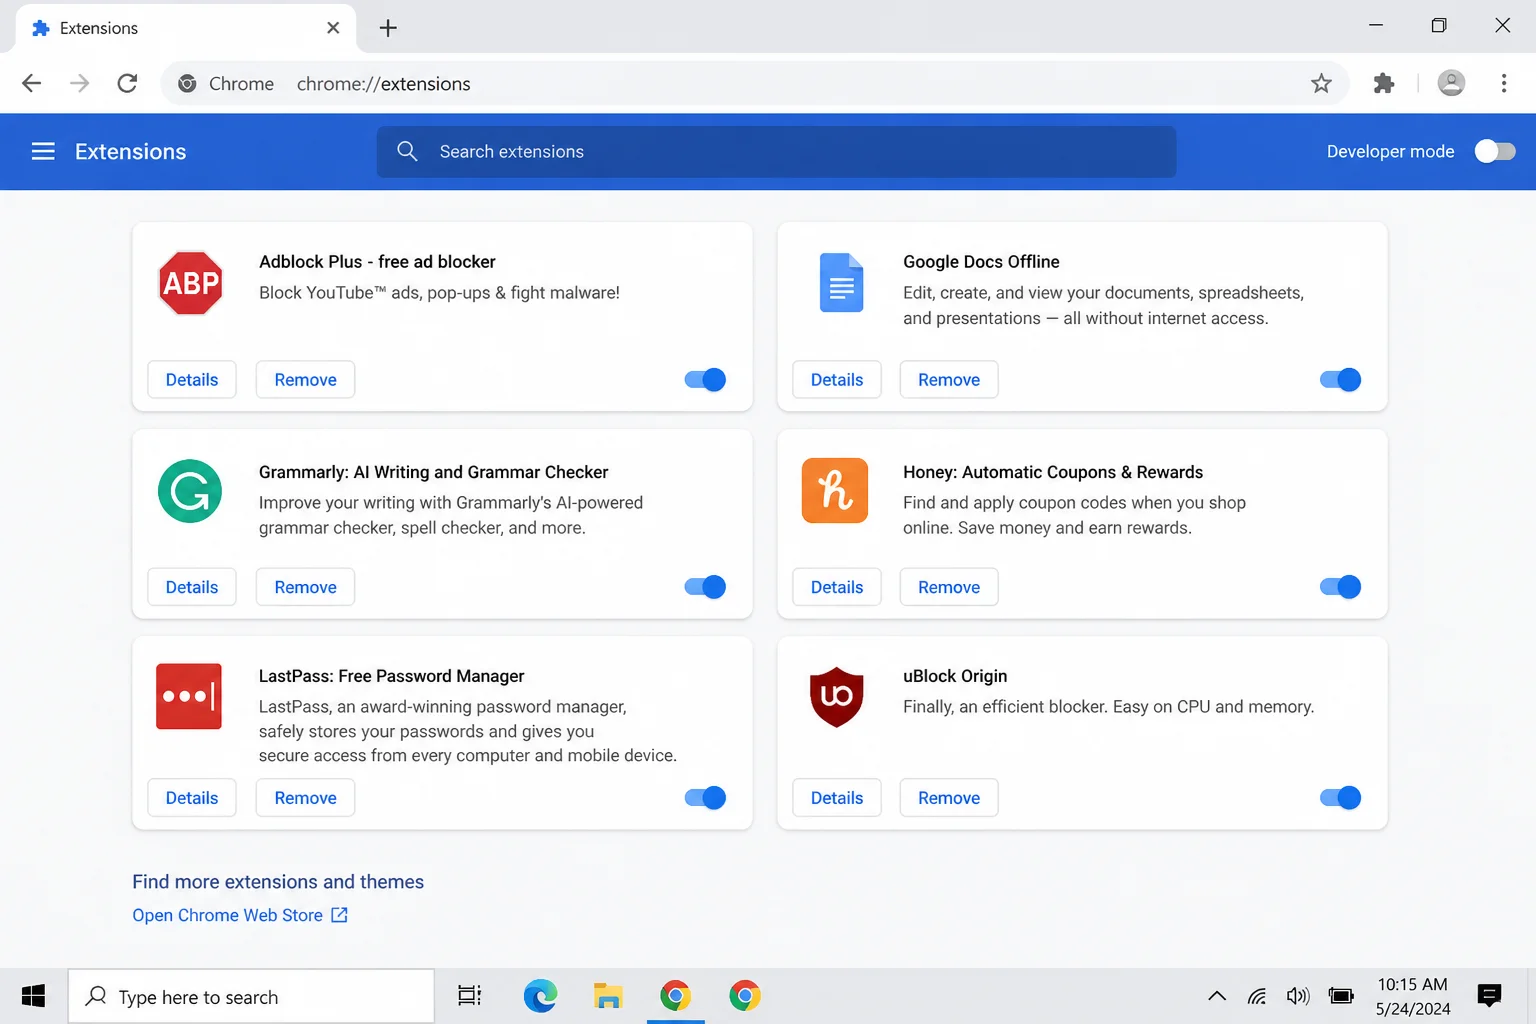Click the second Chrome taskbar icon
The image size is (1536, 1024).
tap(745, 996)
